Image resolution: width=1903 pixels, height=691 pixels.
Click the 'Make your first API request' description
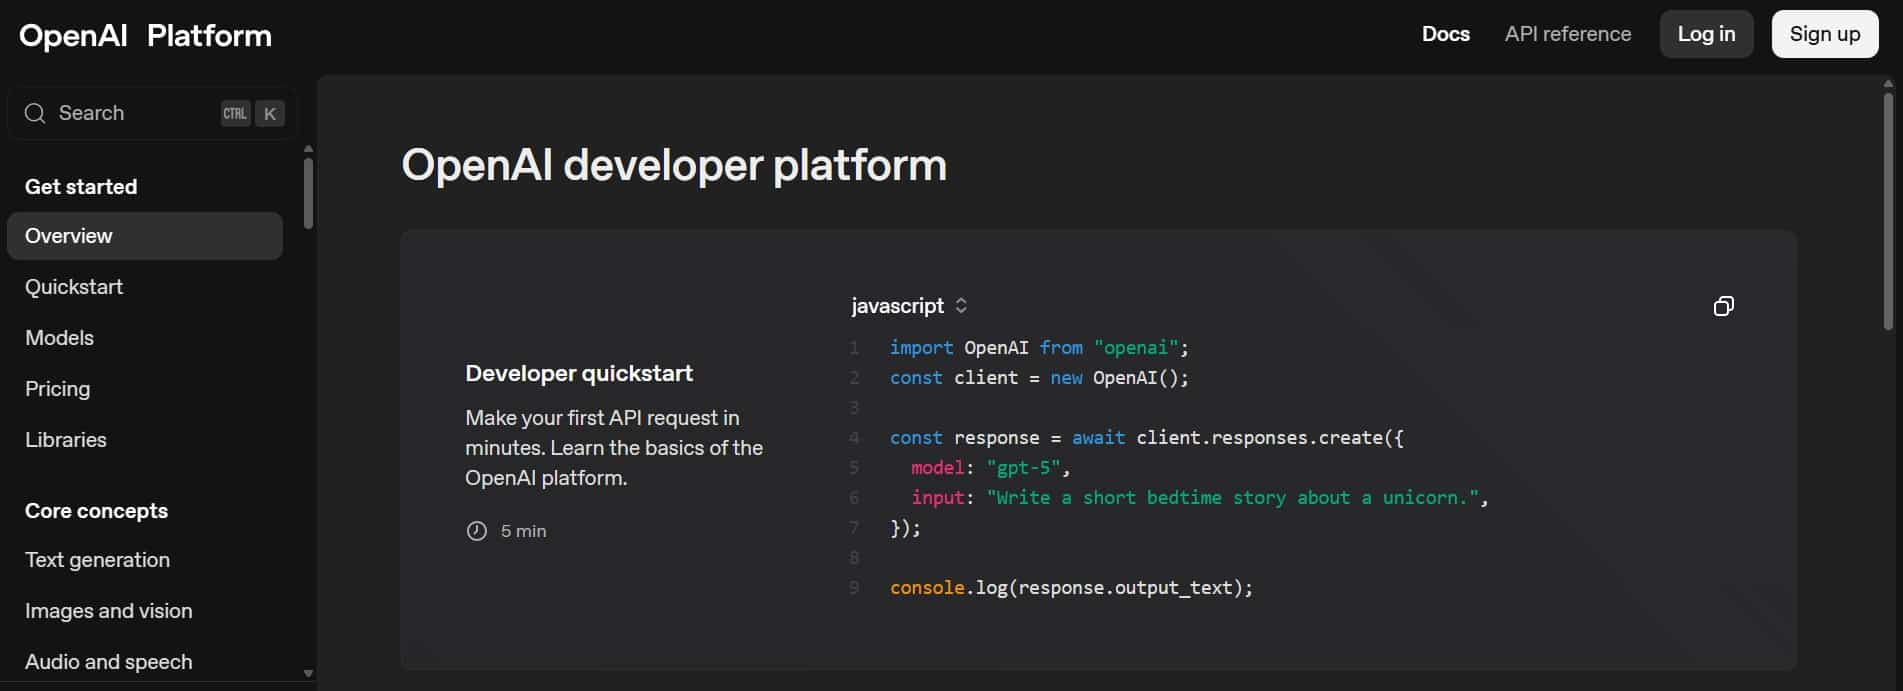click(614, 448)
